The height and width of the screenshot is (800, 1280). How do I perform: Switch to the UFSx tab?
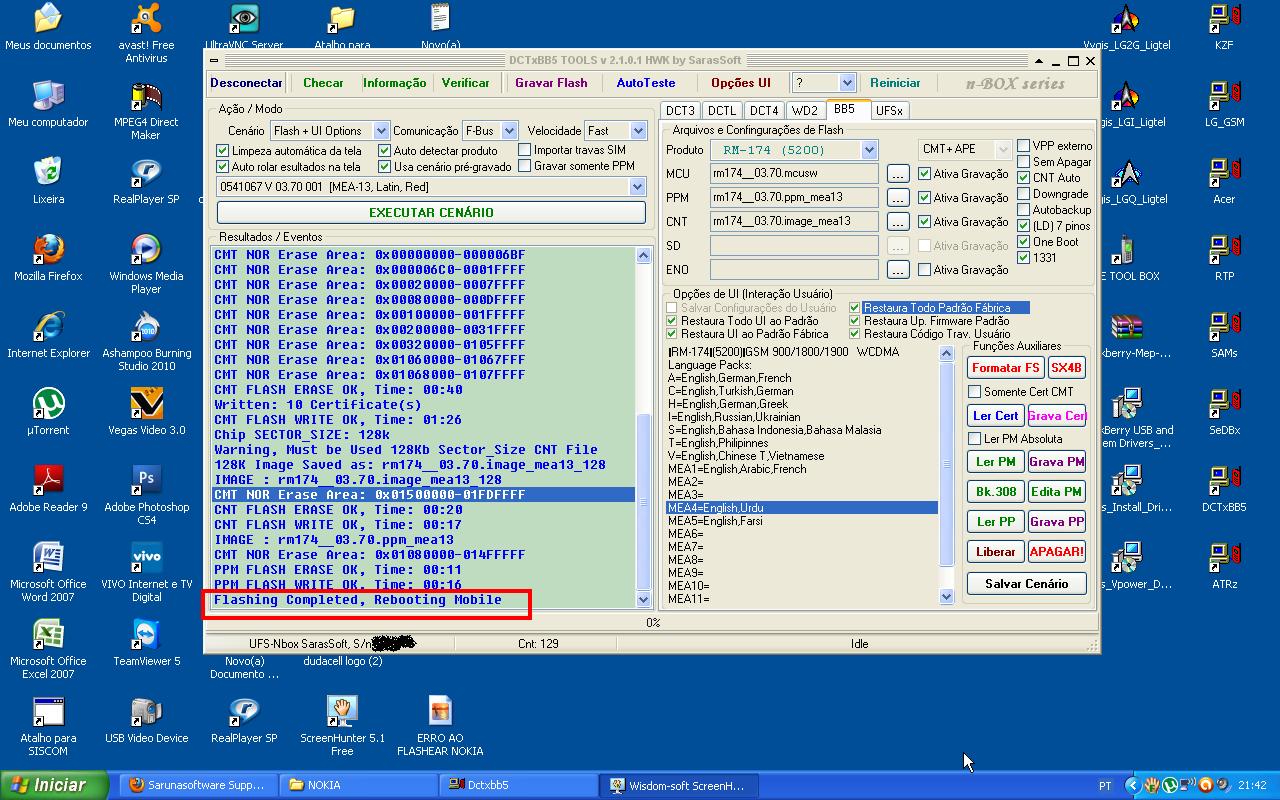tap(889, 111)
